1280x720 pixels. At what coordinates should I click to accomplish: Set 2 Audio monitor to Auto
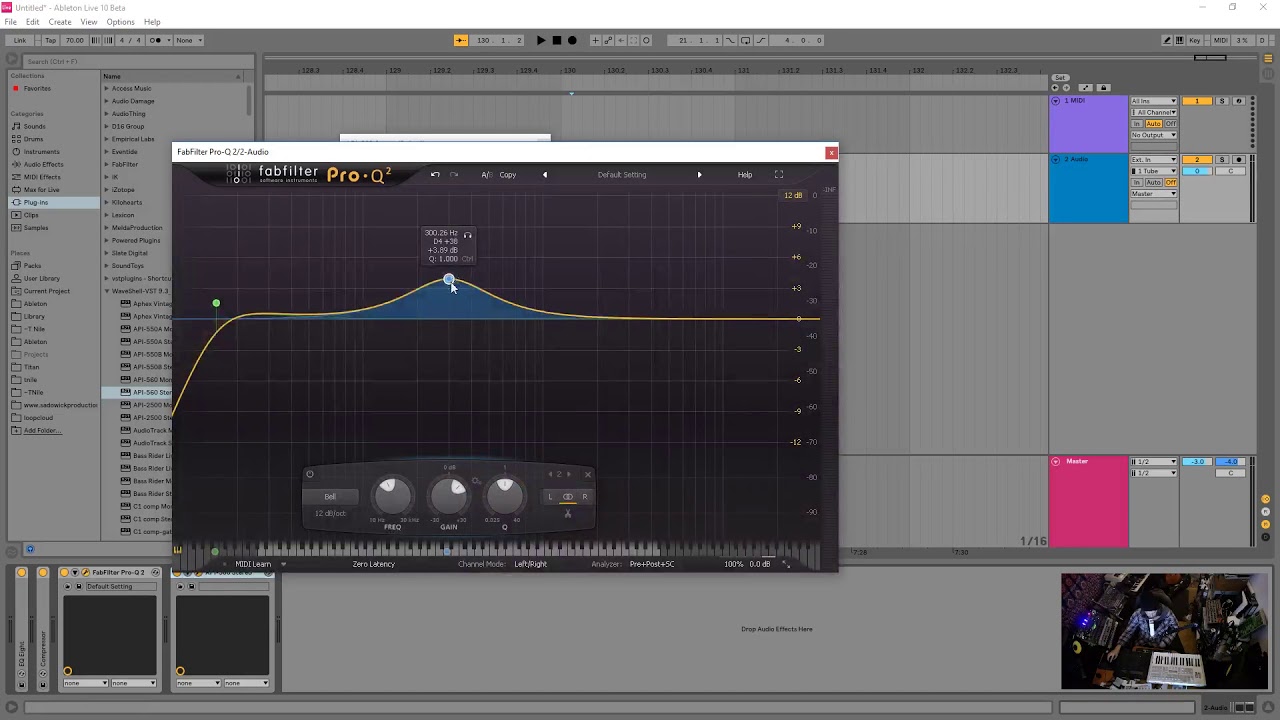[x=1153, y=183]
